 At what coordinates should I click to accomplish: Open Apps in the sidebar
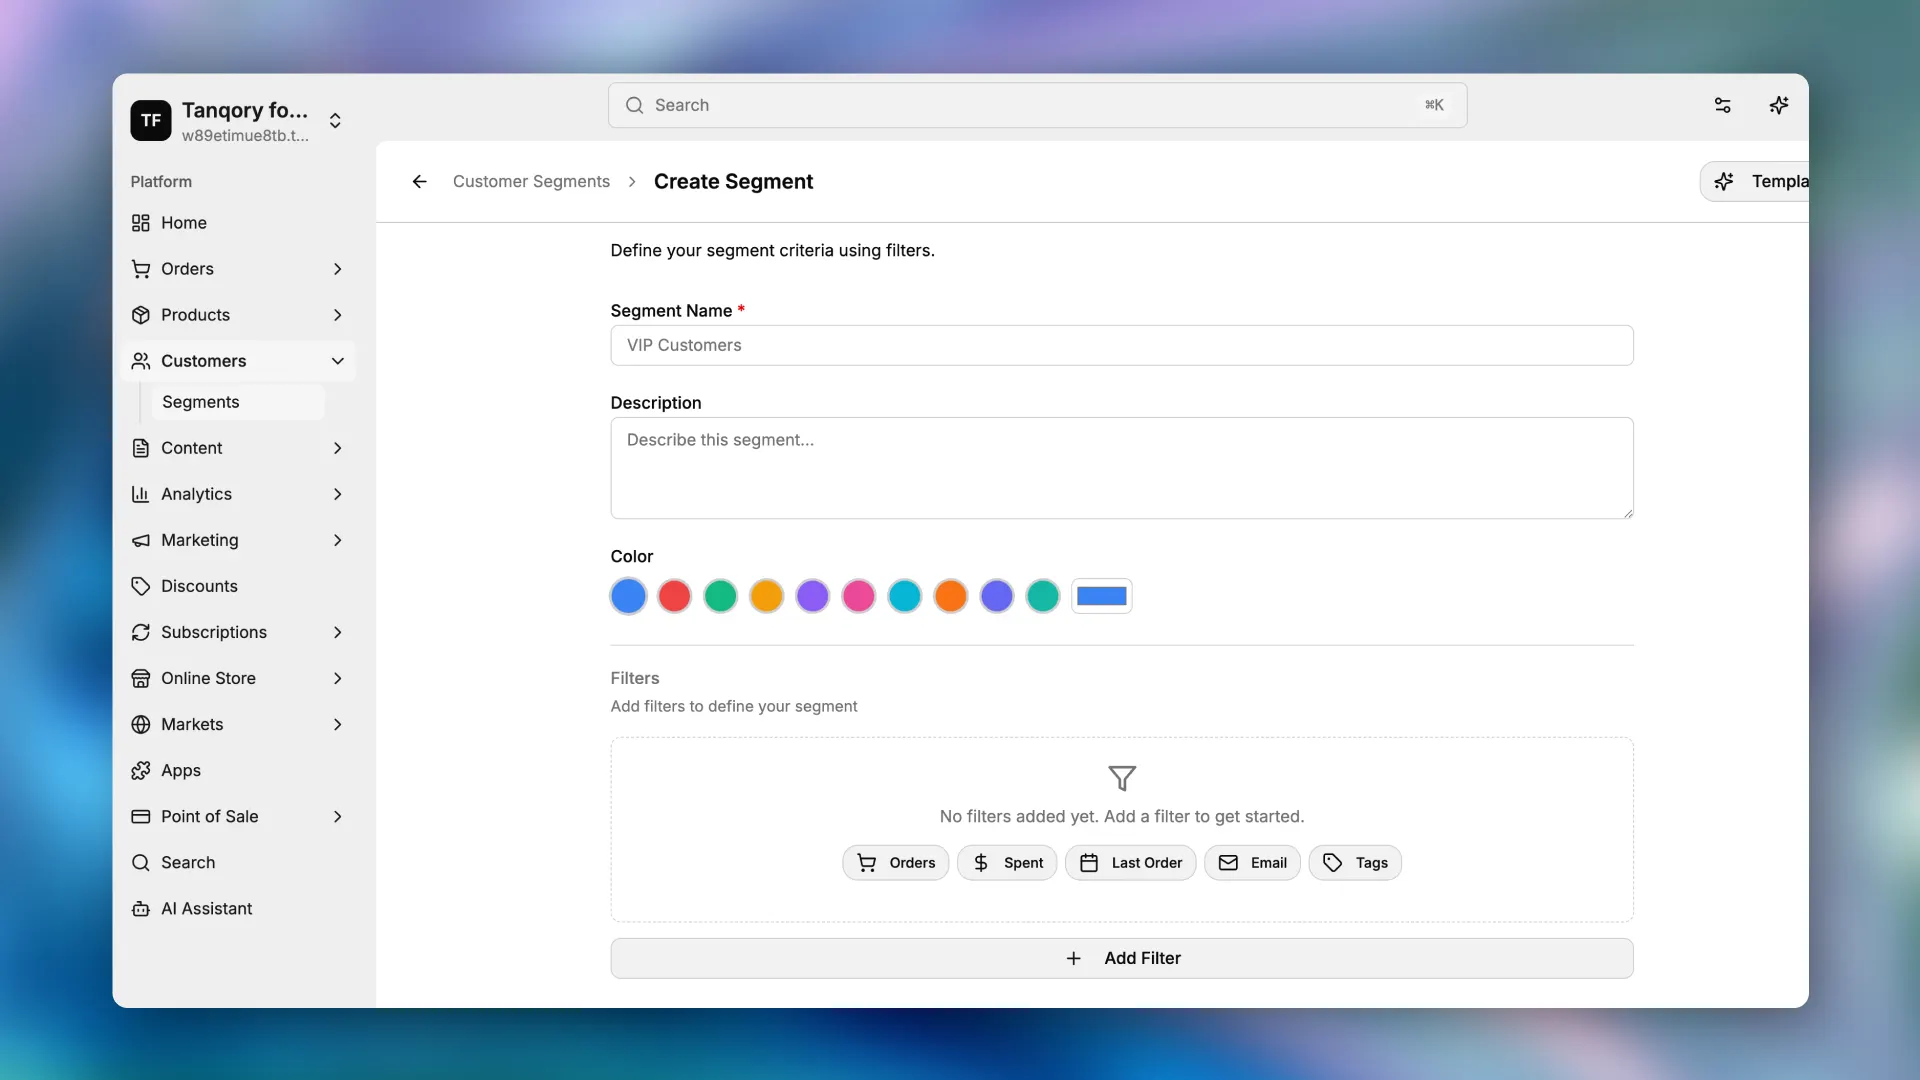[x=238, y=770]
